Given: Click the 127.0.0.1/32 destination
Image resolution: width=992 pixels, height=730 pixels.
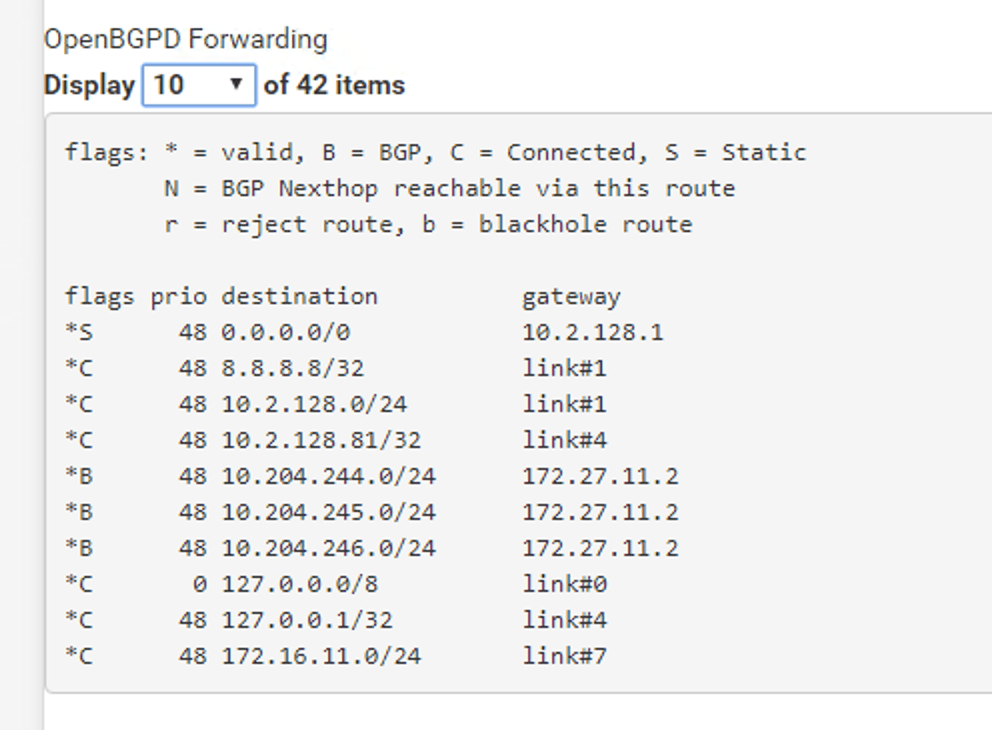Looking at the screenshot, I should click(307, 620).
